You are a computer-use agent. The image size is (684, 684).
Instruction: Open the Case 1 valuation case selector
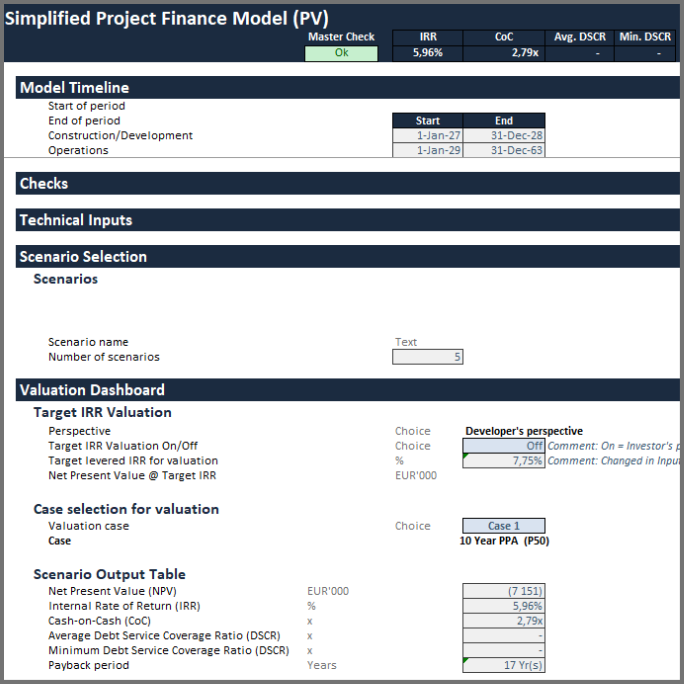pyautogui.click(x=504, y=526)
